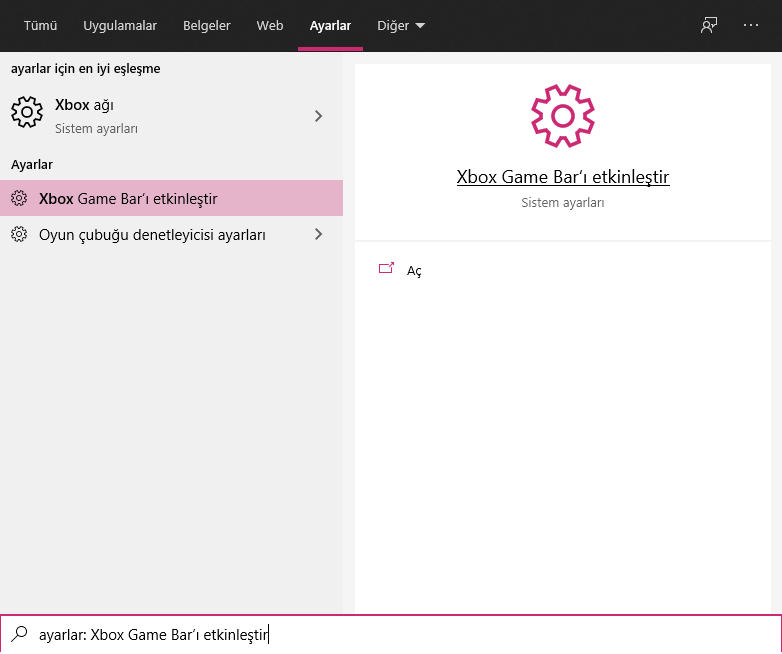Go to the Web tab
Image resolution: width=782 pixels, height=654 pixels.
pyautogui.click(x=270, y=26)
